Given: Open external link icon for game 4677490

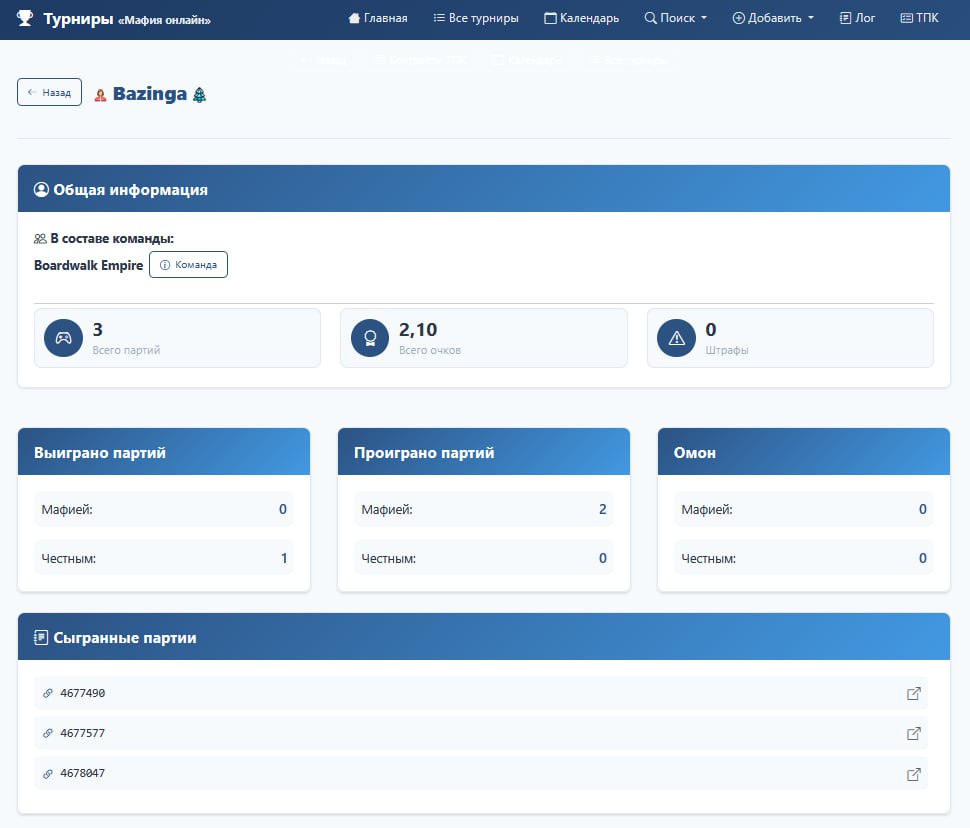Looking at the screenshot, I should point(913,693).
